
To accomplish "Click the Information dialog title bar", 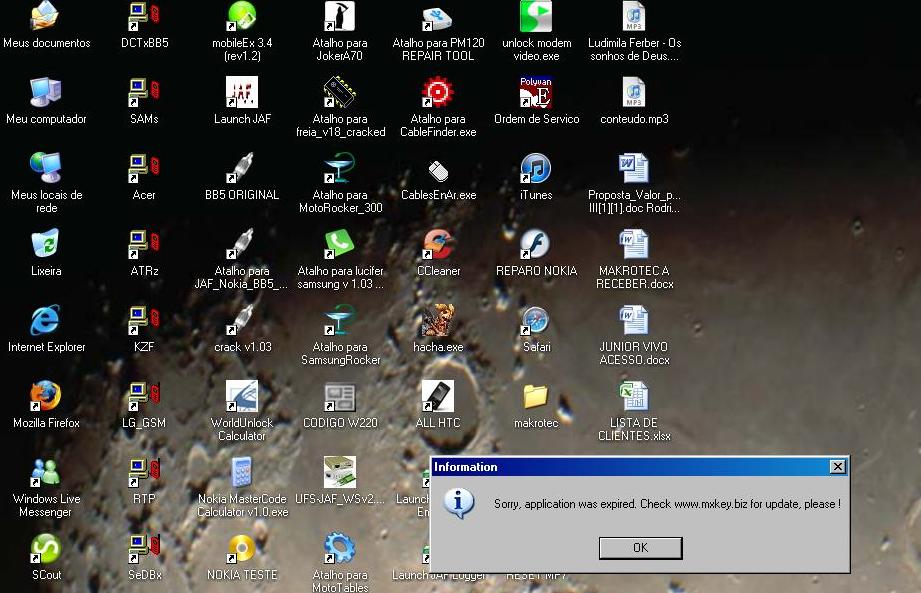I will click(640, 467).
